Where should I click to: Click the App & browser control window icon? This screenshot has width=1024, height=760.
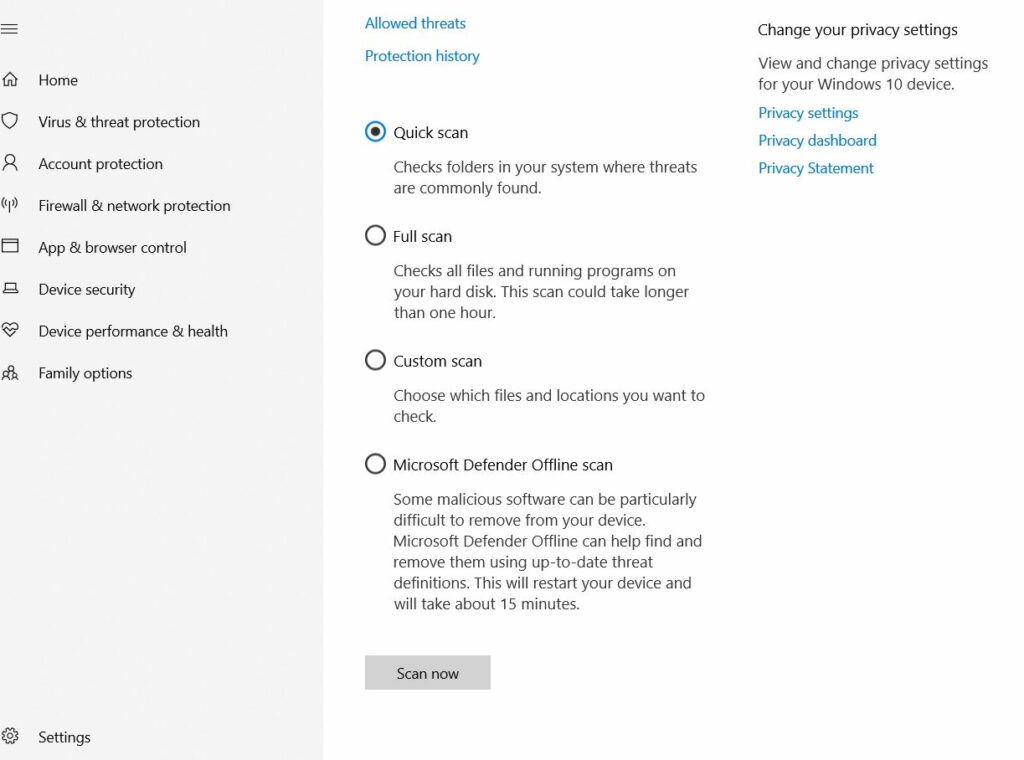[x=10, y=247]
